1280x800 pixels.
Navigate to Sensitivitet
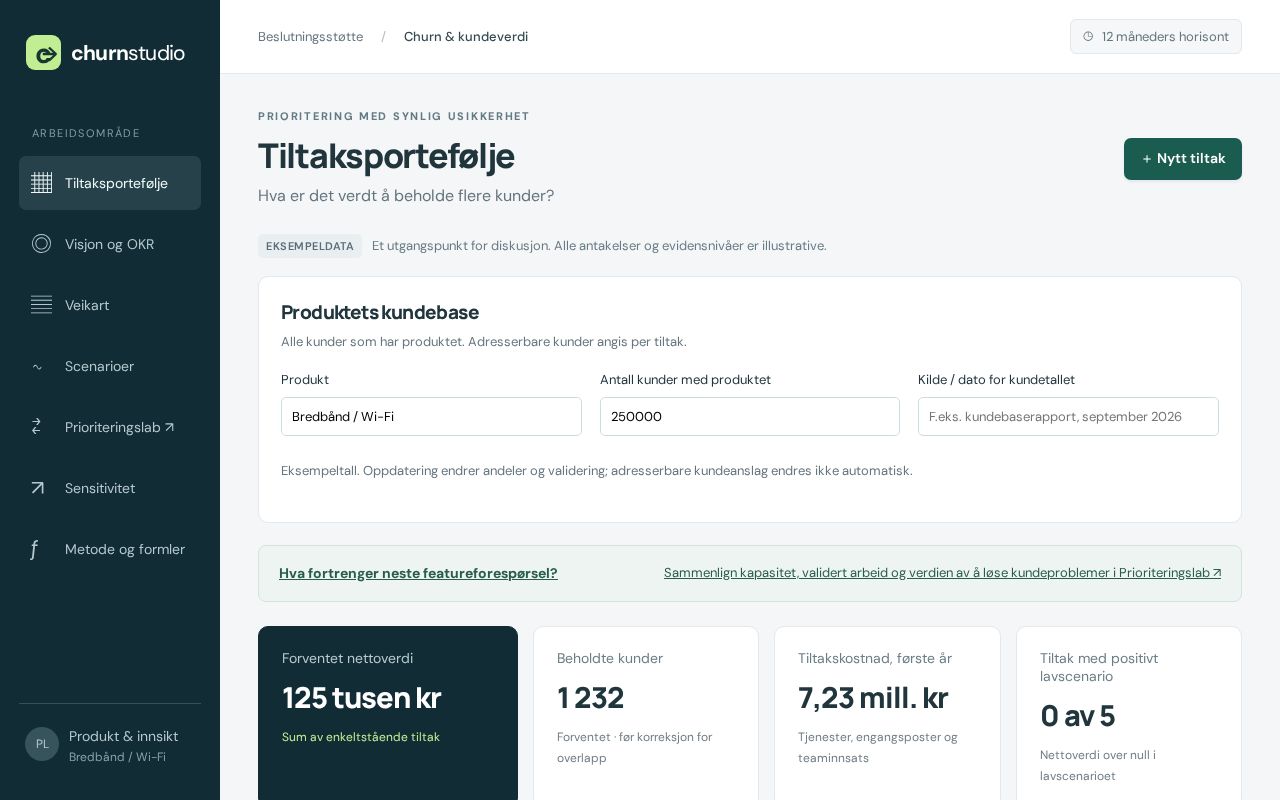coord(110,488)
